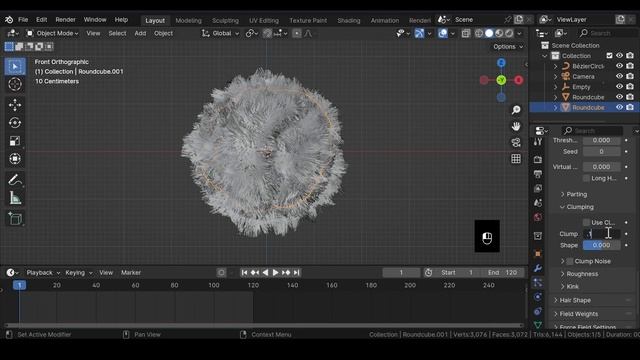The image size is (640, 360).
Task: Hide the Empty object via eye icon
Action: click(619, 87)
